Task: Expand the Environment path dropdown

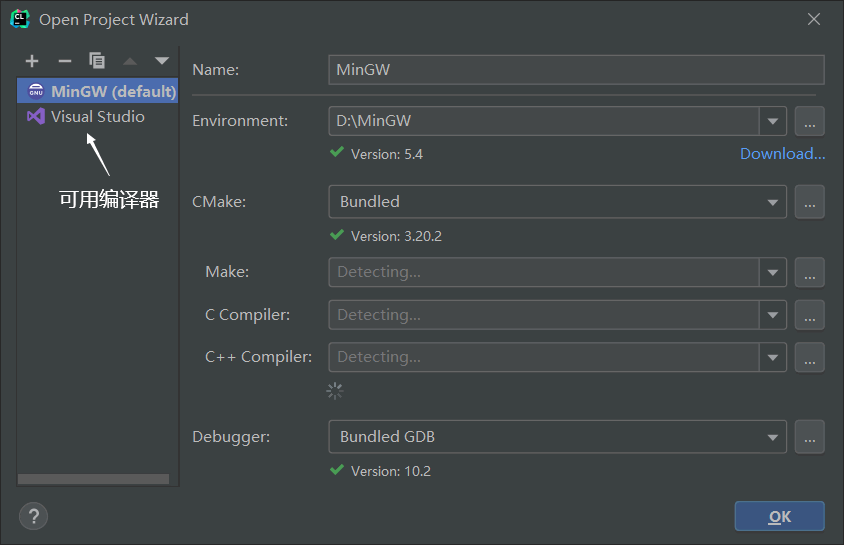Action: tap(773, 121)
